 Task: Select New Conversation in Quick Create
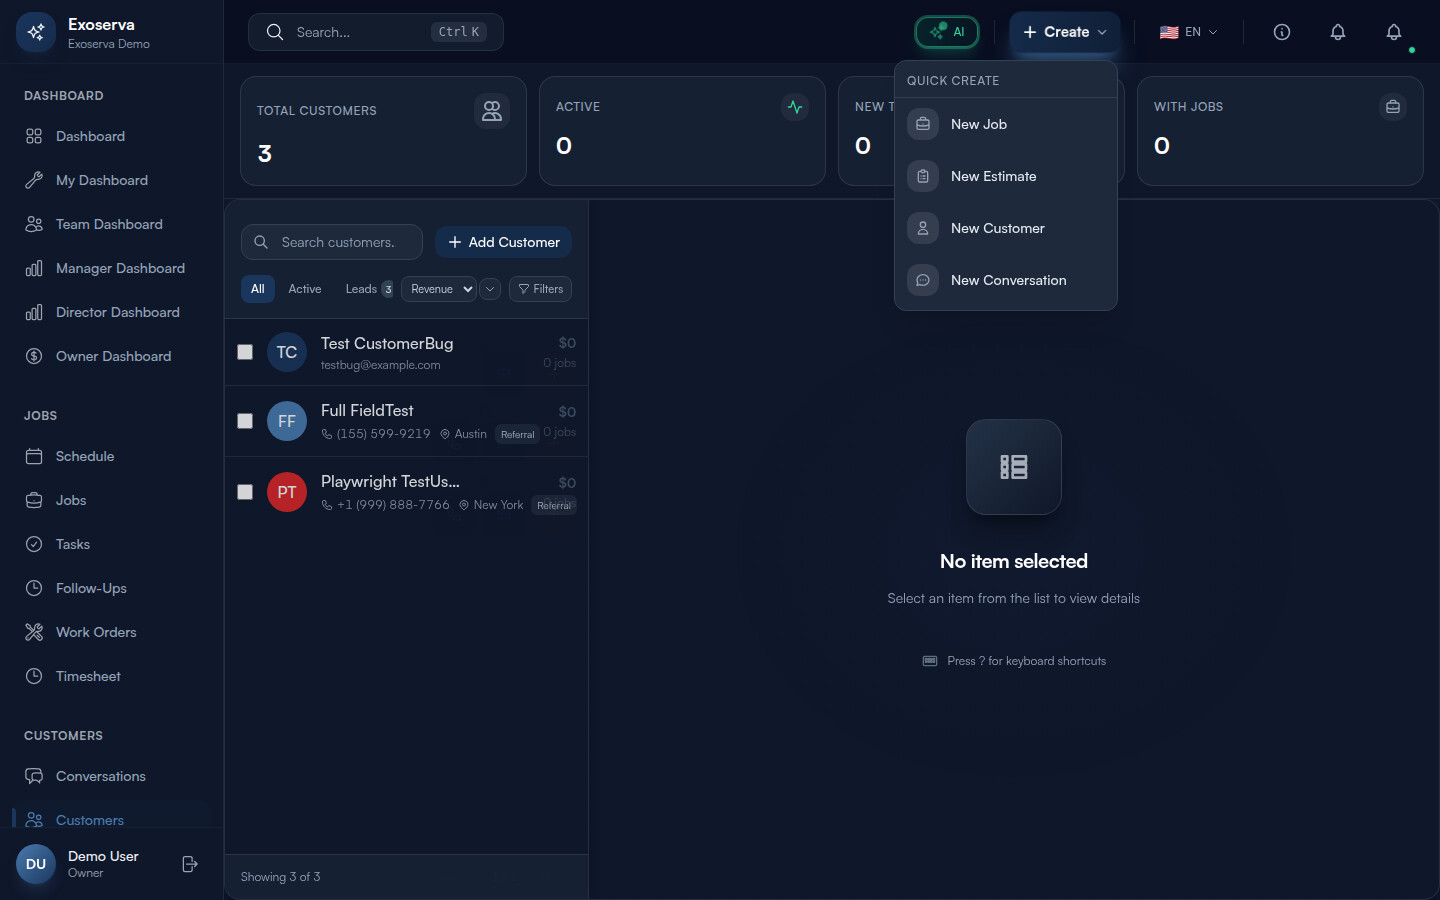(x=1008, y=280)
